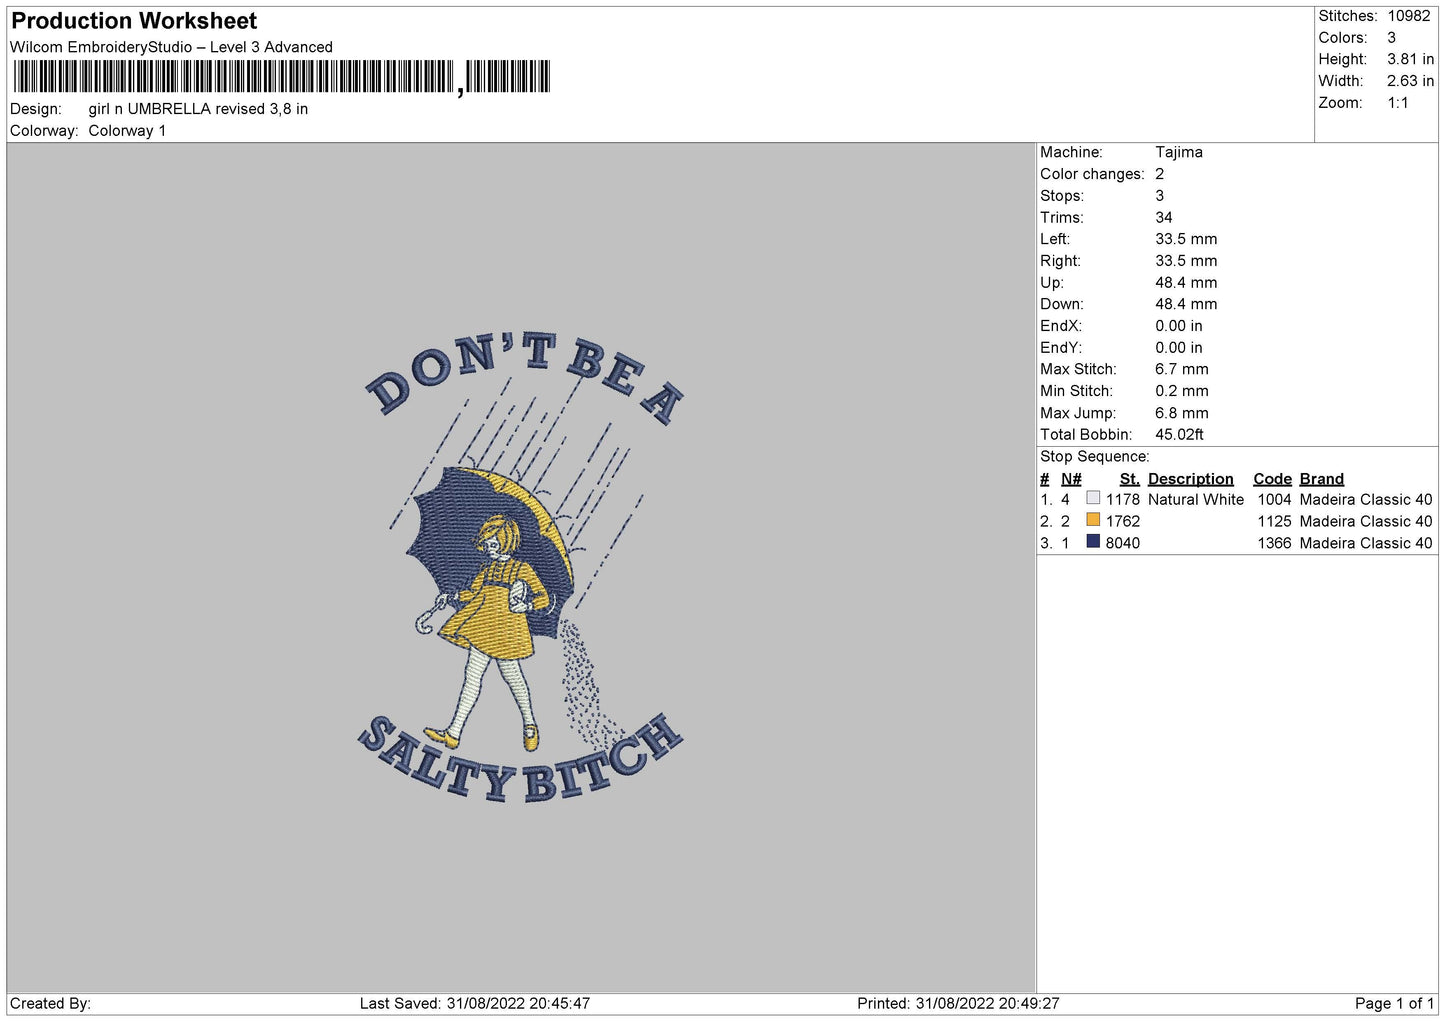
Task: Click the Colorway 1 label
Action: 127,131
